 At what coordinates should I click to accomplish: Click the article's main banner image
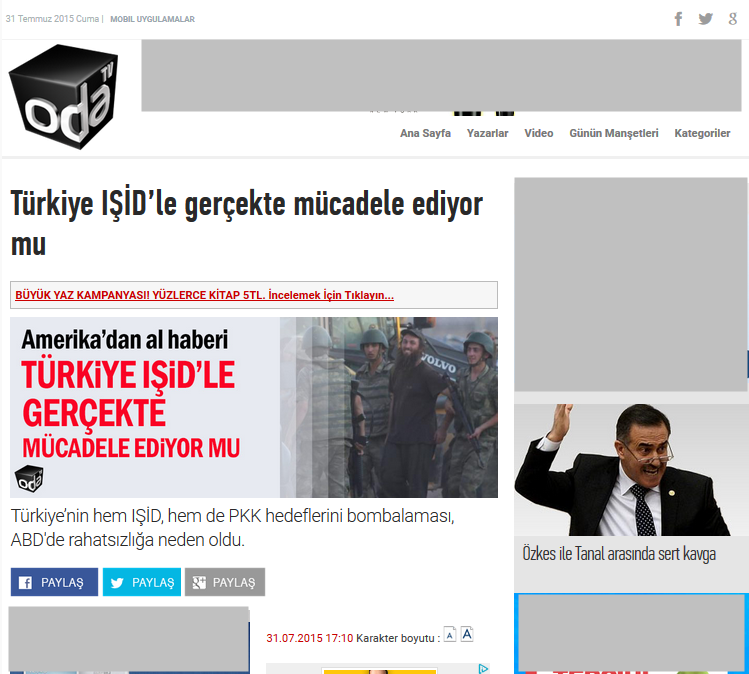pos(254,407)
